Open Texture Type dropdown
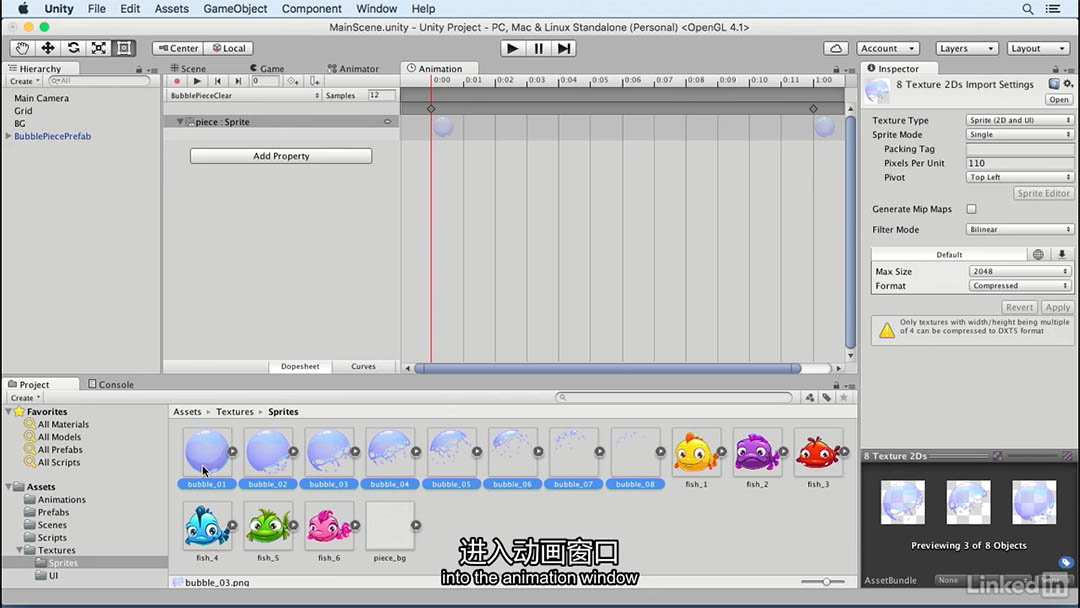The height and width of the screenshot is (608, 1080). coord(1019,120)
